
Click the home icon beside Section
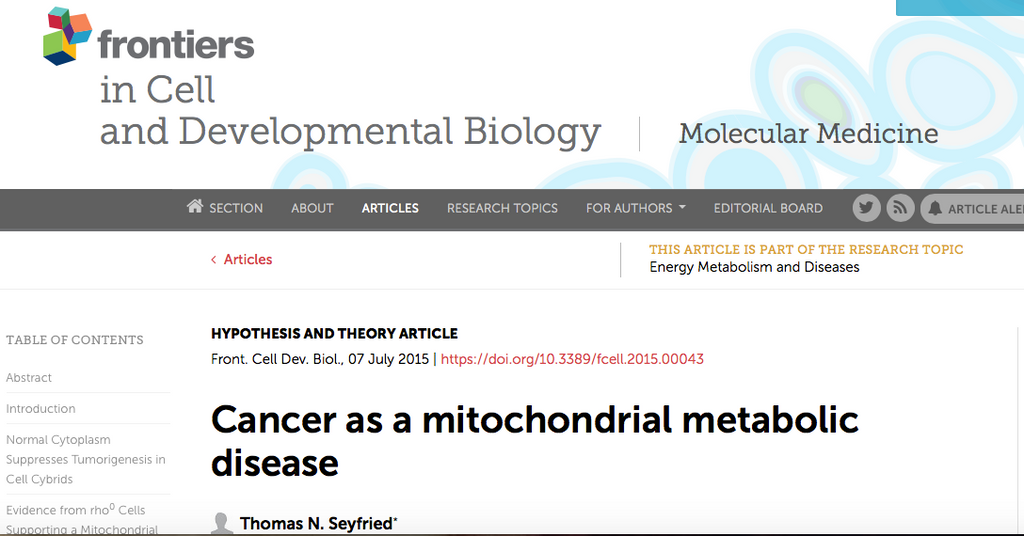(x=195, y=207)
